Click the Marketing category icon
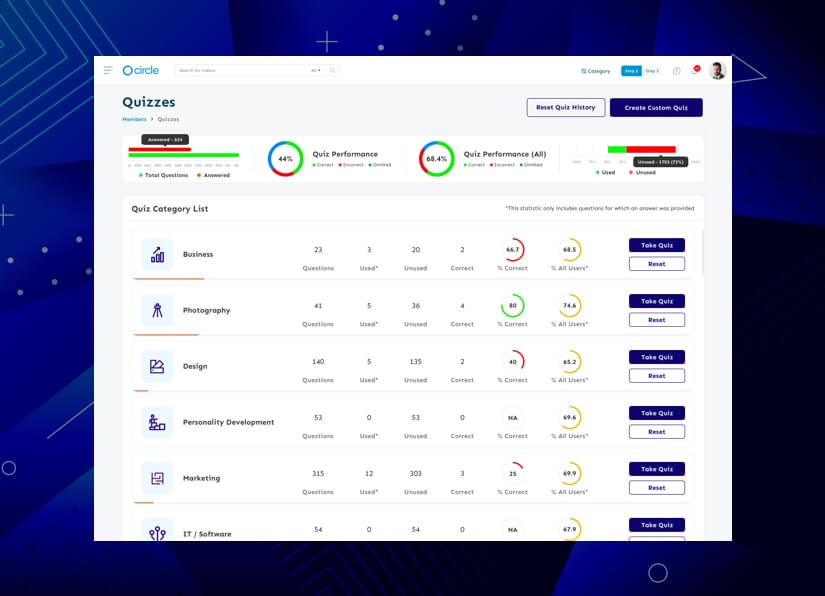The image size is (825, 596). click(157, 479)
